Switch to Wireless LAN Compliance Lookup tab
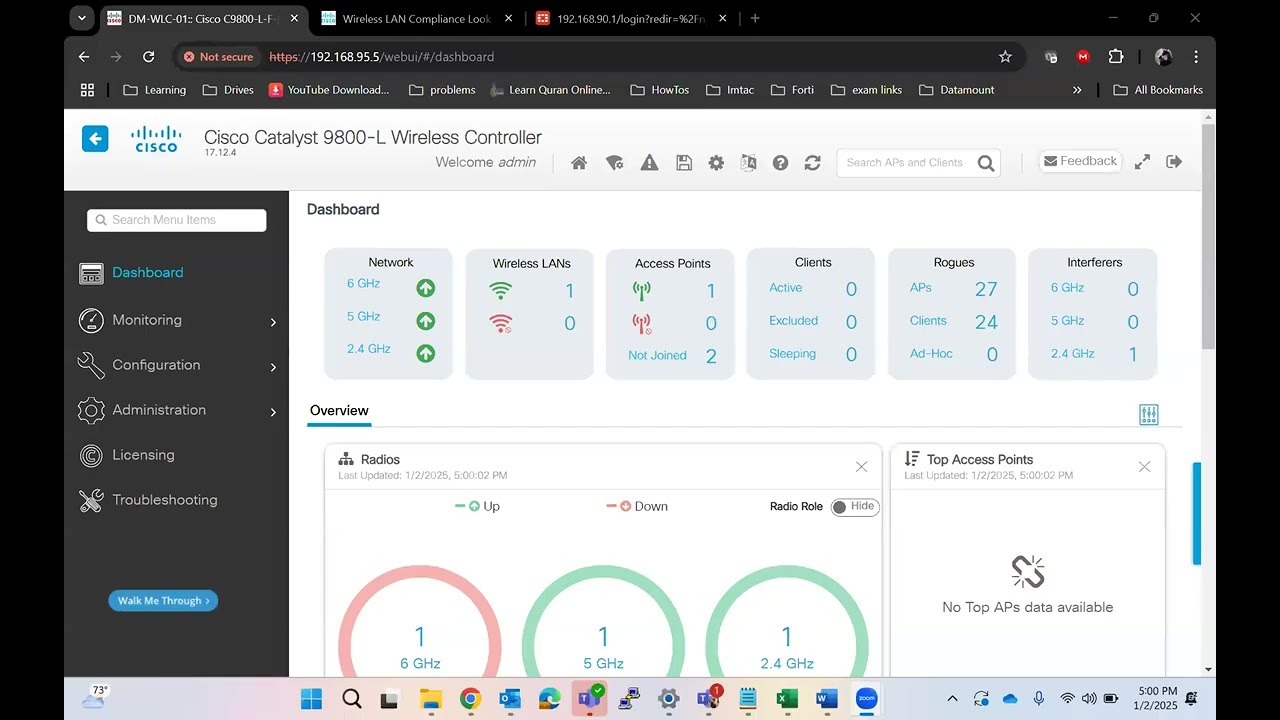Image resolution: width=1280 pixels, height=720 pixels. click(x=416, y=18)
